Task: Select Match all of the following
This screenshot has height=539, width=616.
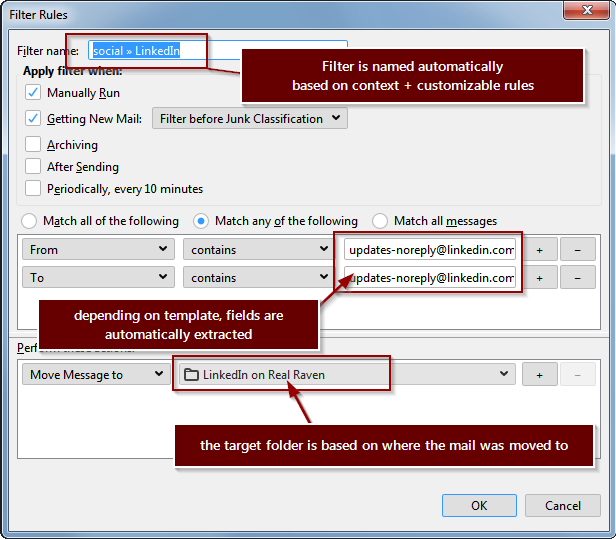Action: pos(29,221)
